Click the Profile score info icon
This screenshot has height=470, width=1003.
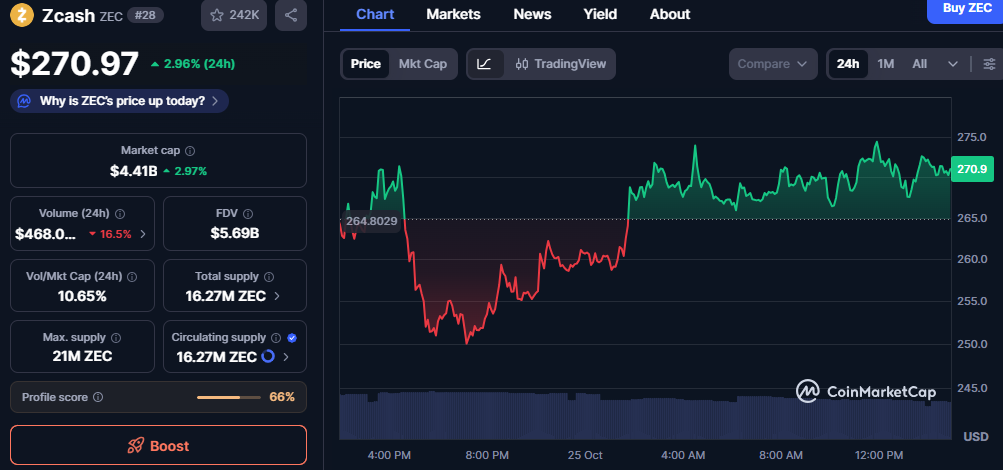click(x=98, y=397)
